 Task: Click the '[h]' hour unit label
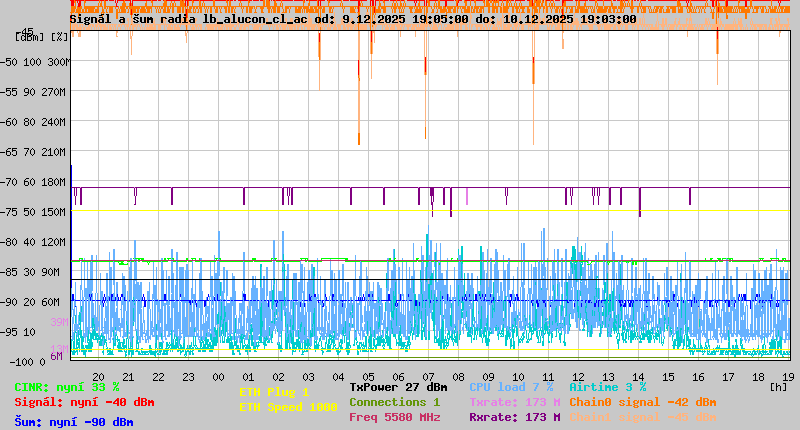[779, 386]
